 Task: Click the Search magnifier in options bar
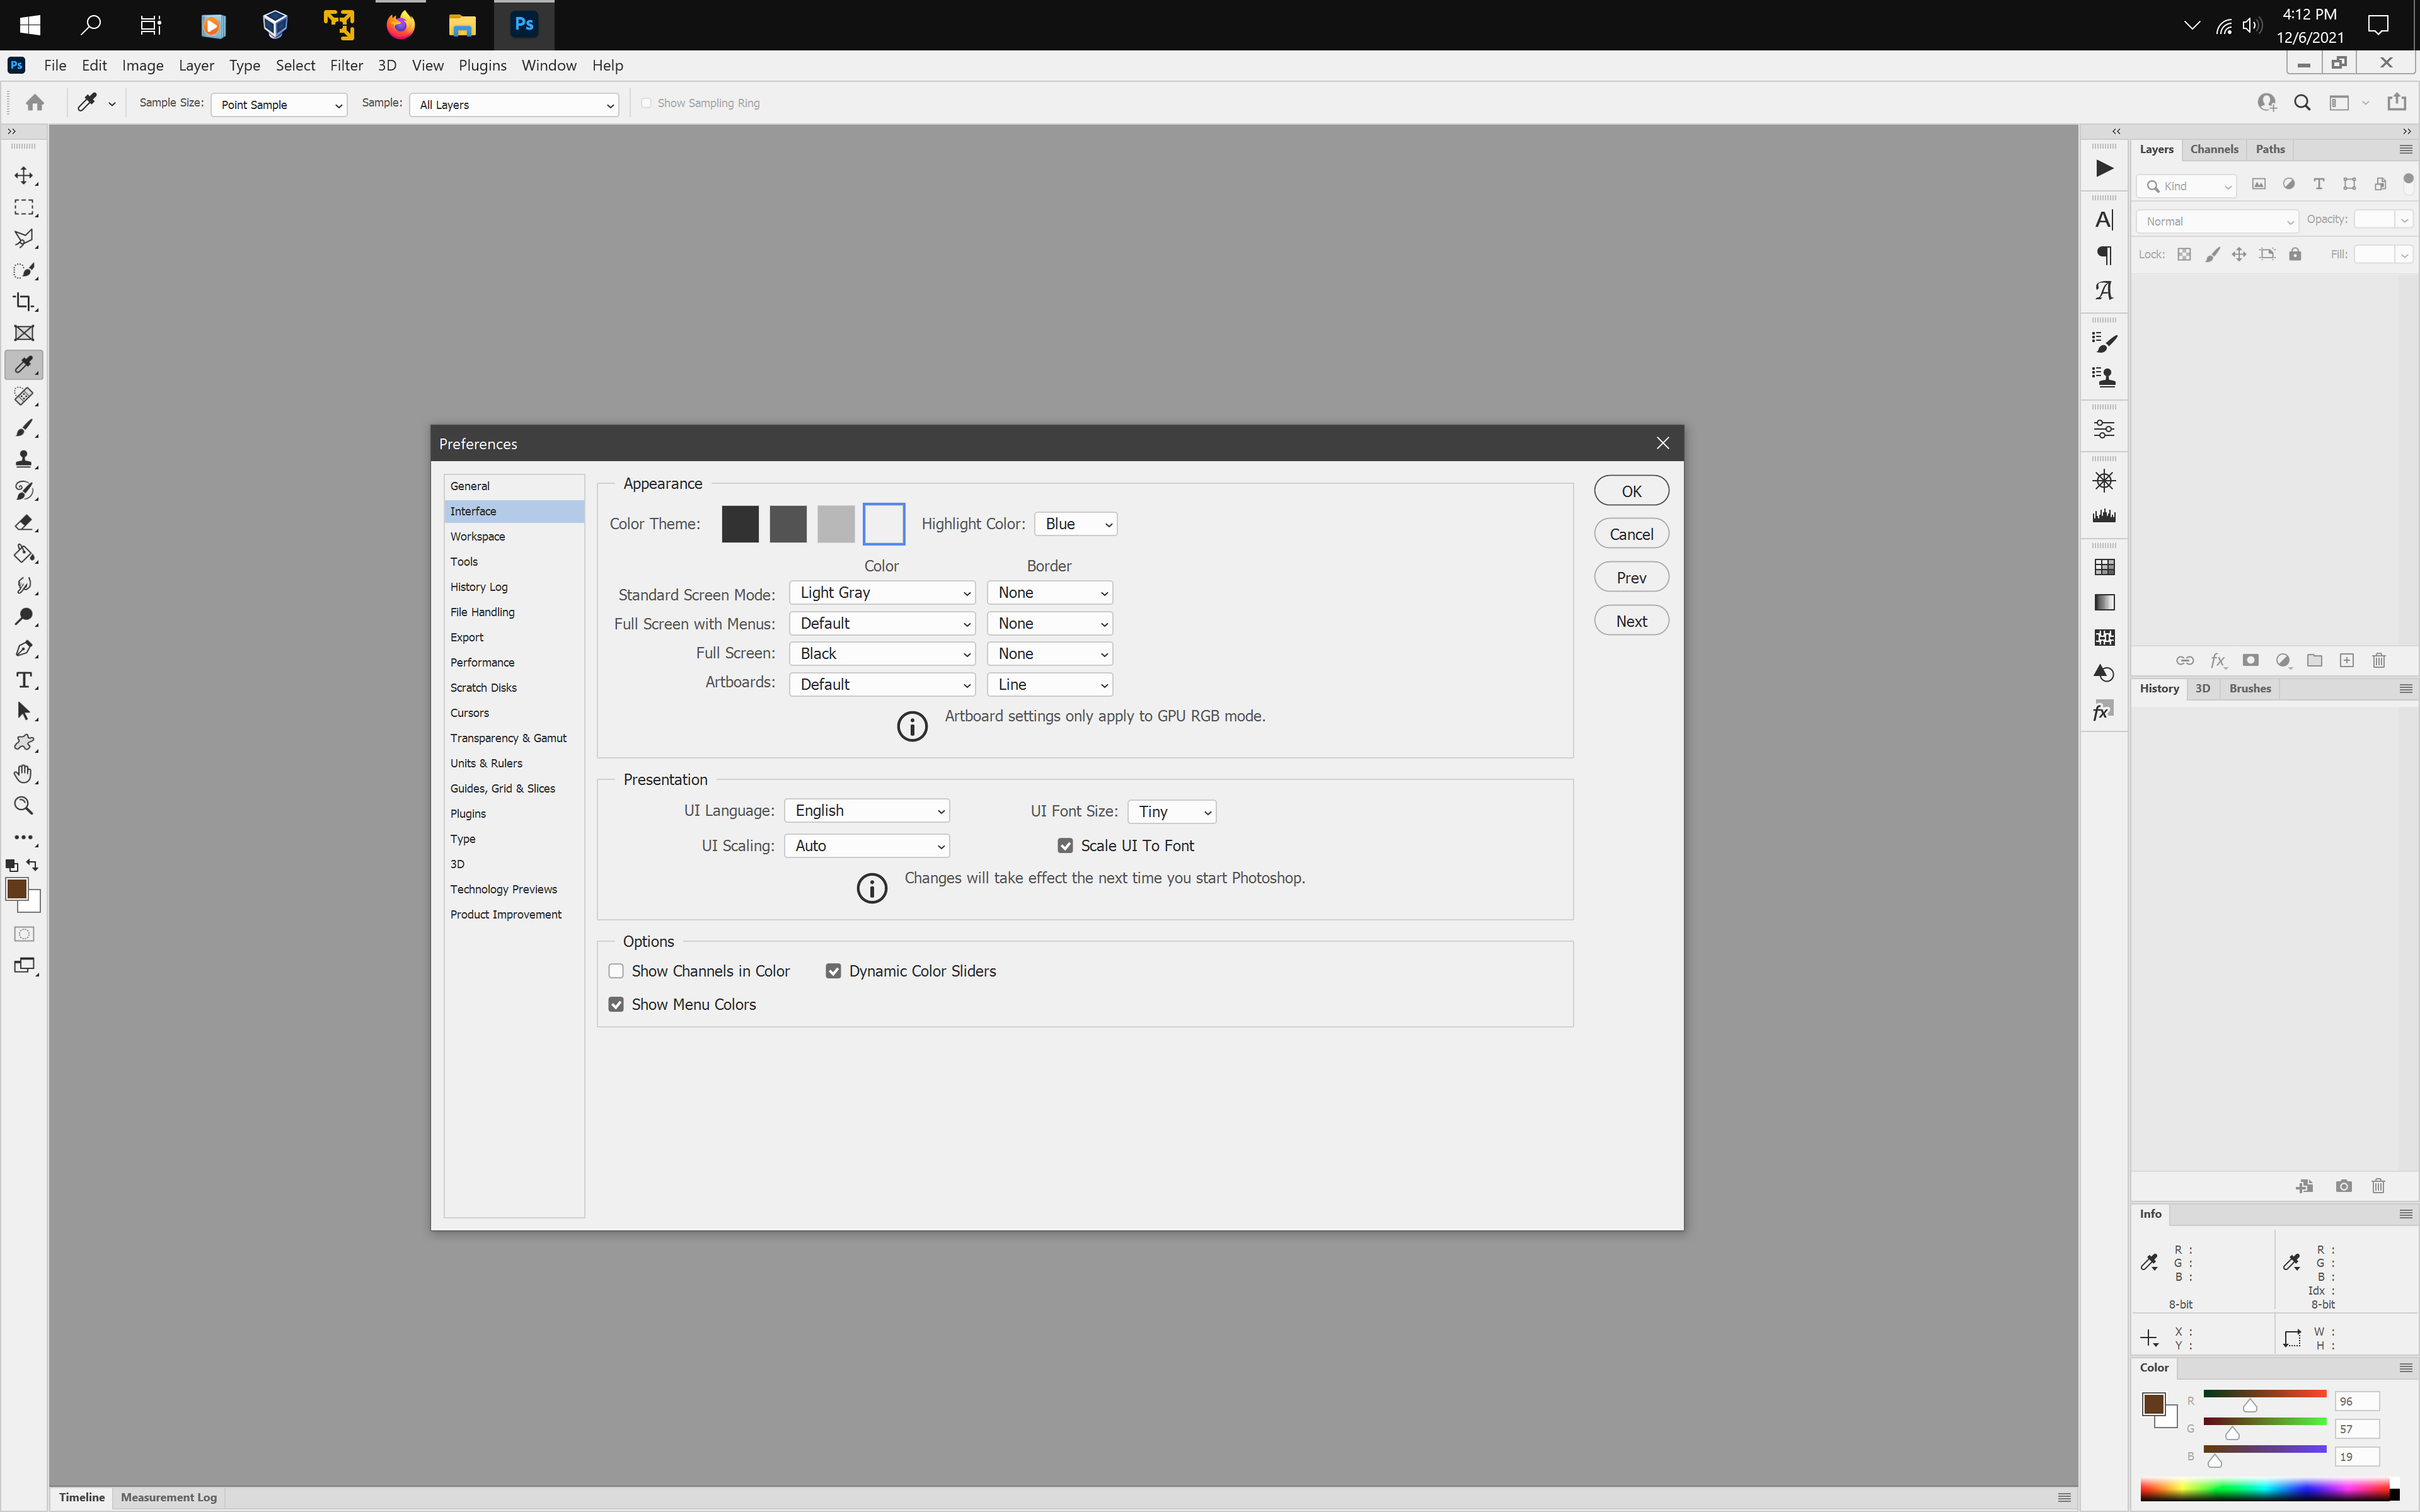pos(2302,103)
